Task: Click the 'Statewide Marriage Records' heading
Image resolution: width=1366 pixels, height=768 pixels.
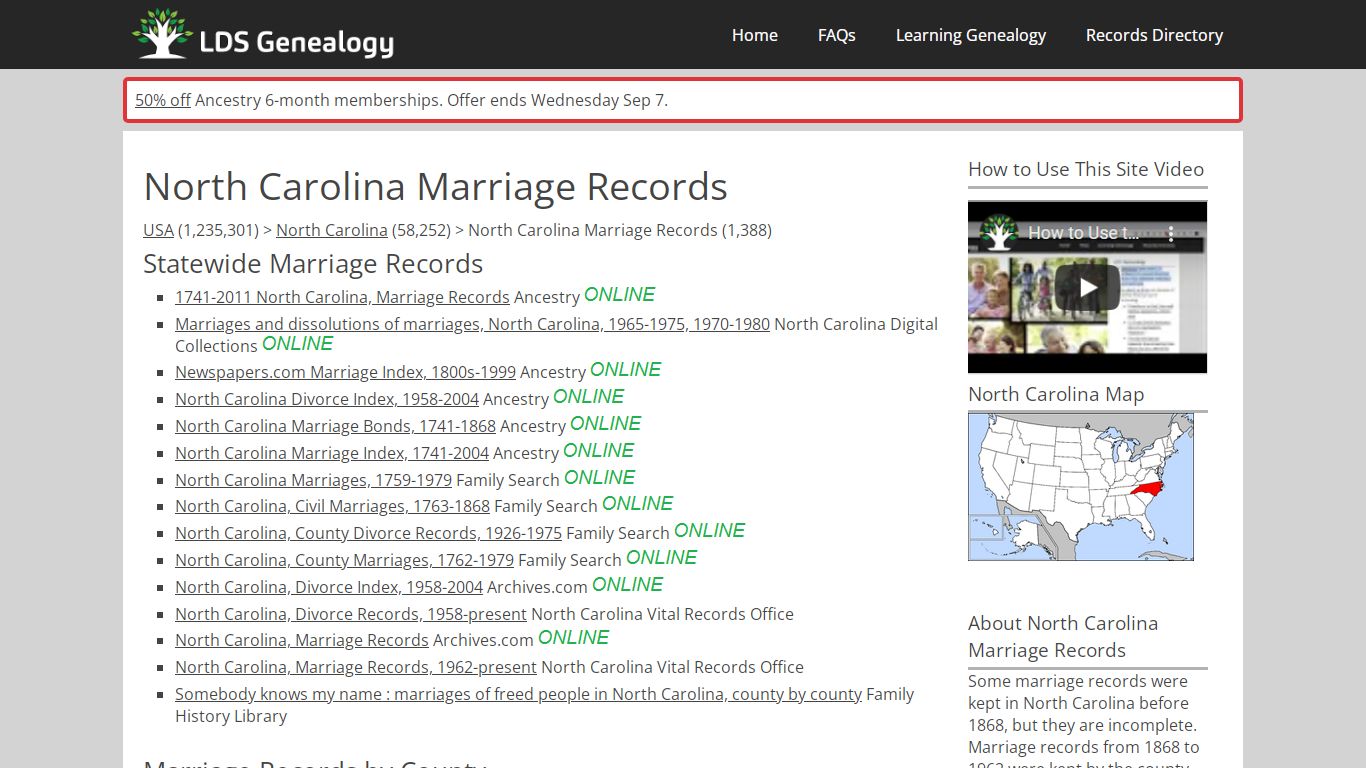Action: pyautogui.click(x=313, y=264)
